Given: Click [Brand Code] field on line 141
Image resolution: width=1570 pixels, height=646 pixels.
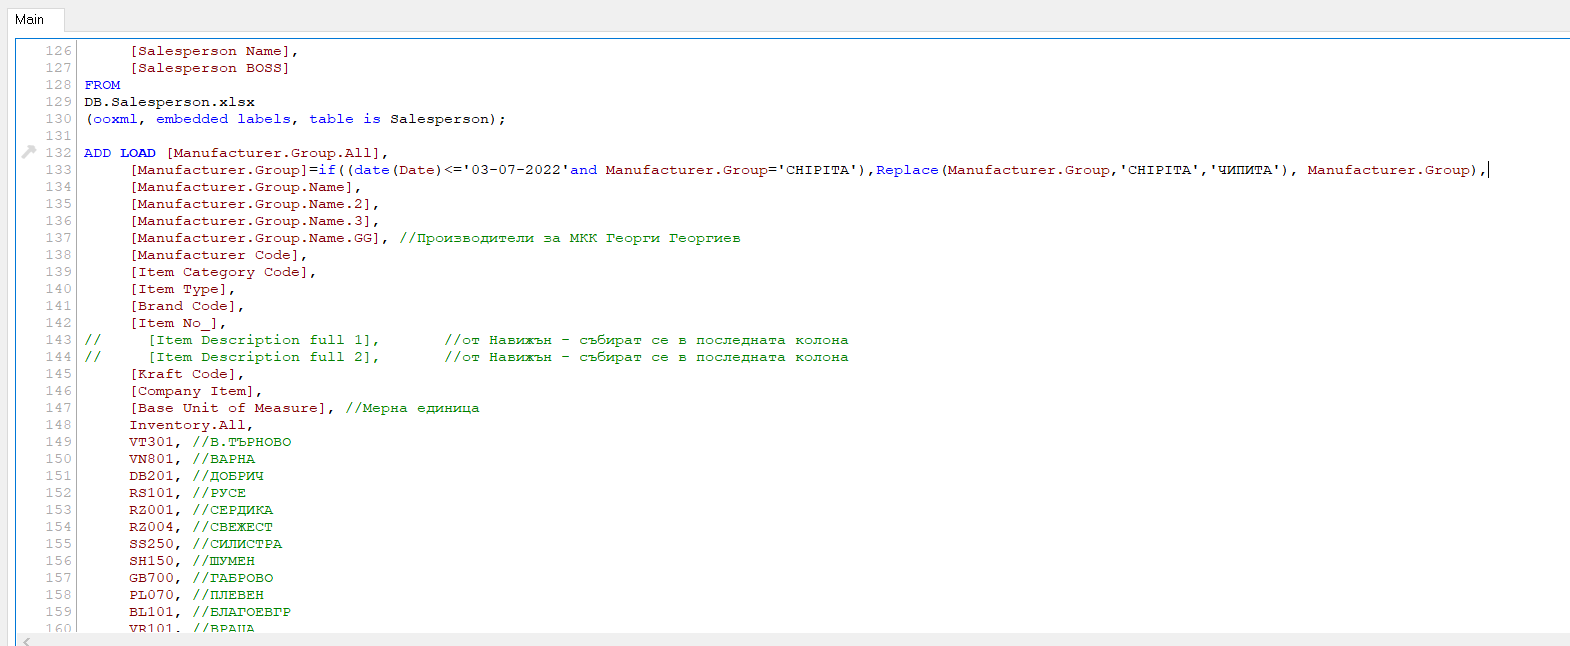Looking at the screenshot, I should tap(183, 306).
